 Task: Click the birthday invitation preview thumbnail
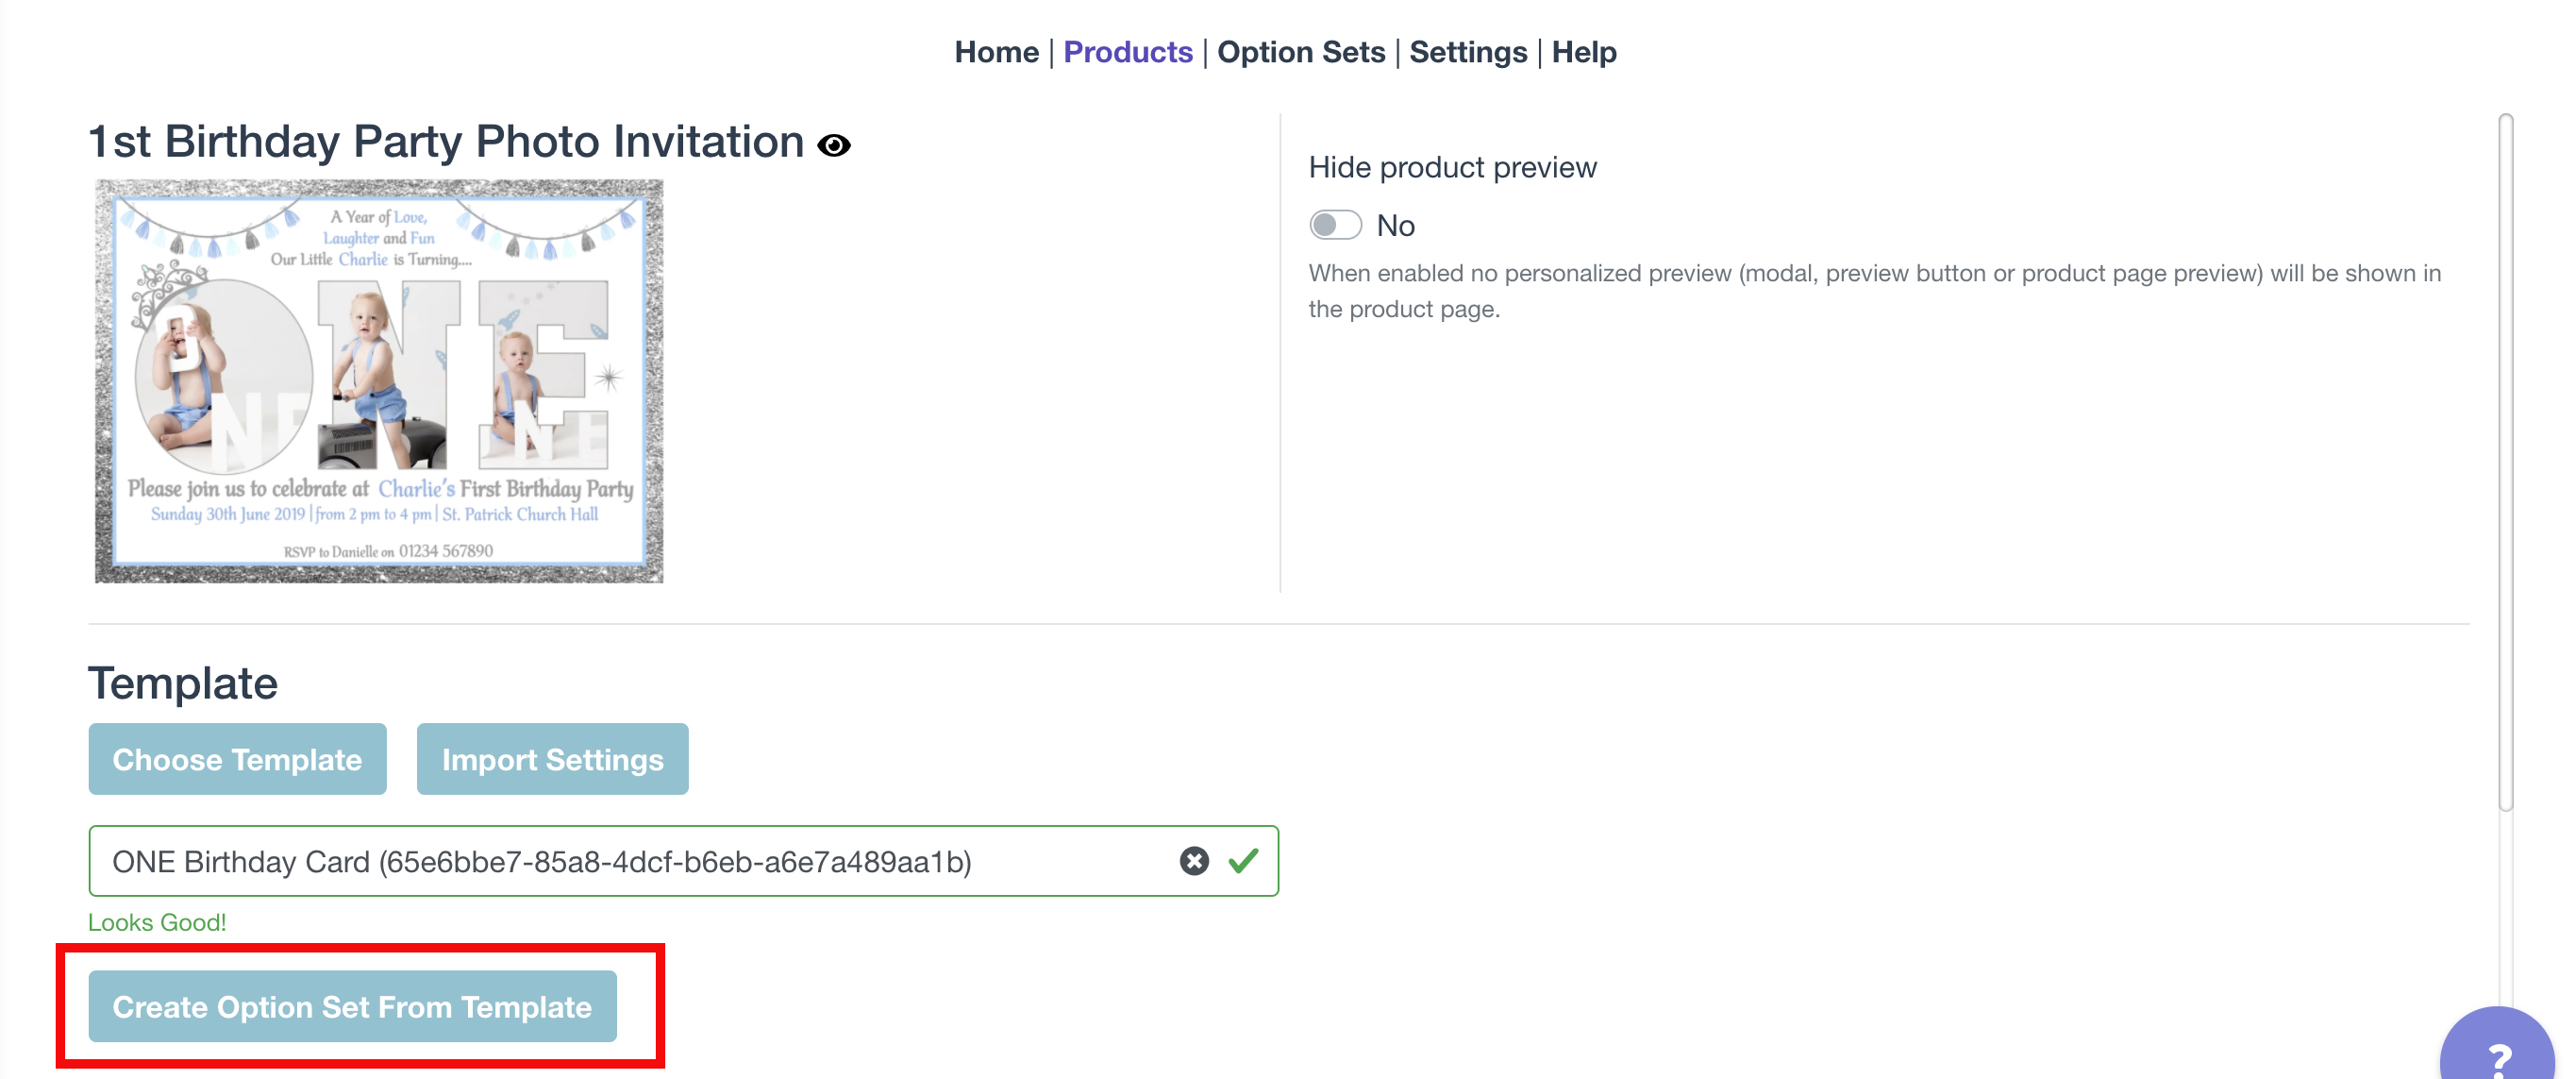[379, 381]
